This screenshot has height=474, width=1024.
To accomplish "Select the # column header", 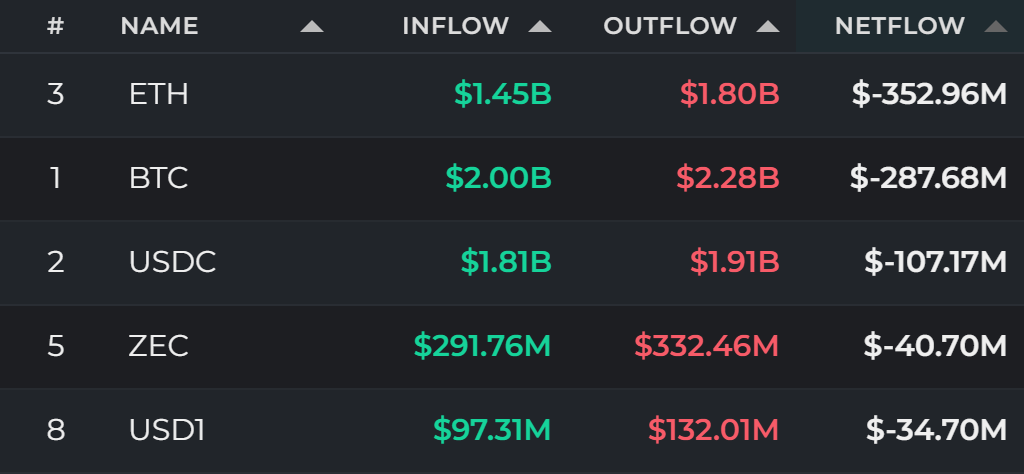I will 56,26.
